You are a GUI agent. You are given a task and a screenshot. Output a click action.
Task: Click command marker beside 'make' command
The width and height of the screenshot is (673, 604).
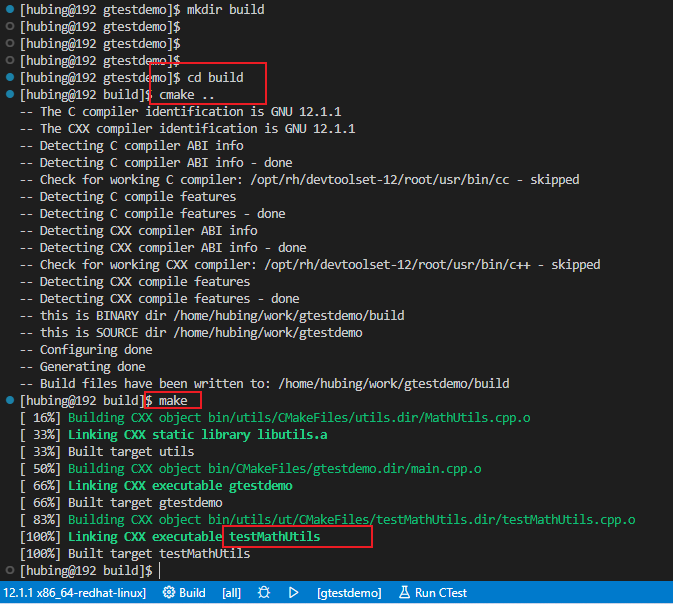tap(10, 401)
